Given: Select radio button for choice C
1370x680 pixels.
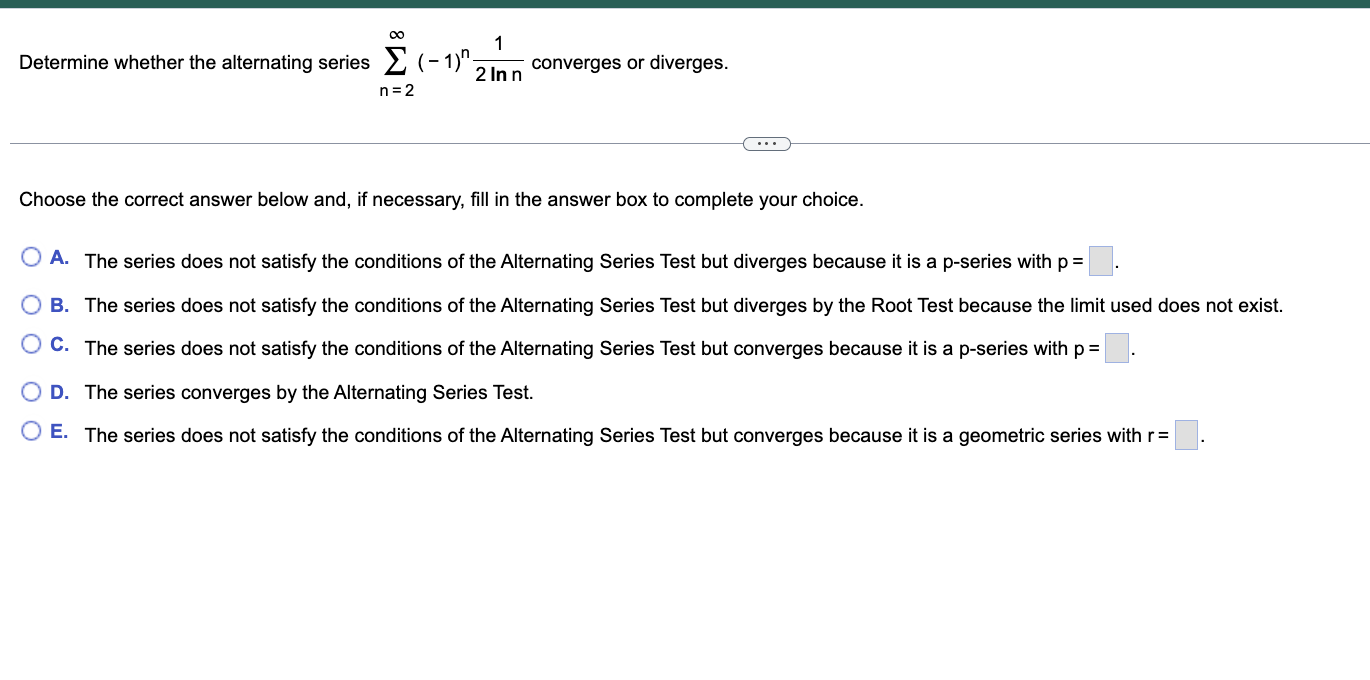Looking at the screenshot, I should click(31, 344).
